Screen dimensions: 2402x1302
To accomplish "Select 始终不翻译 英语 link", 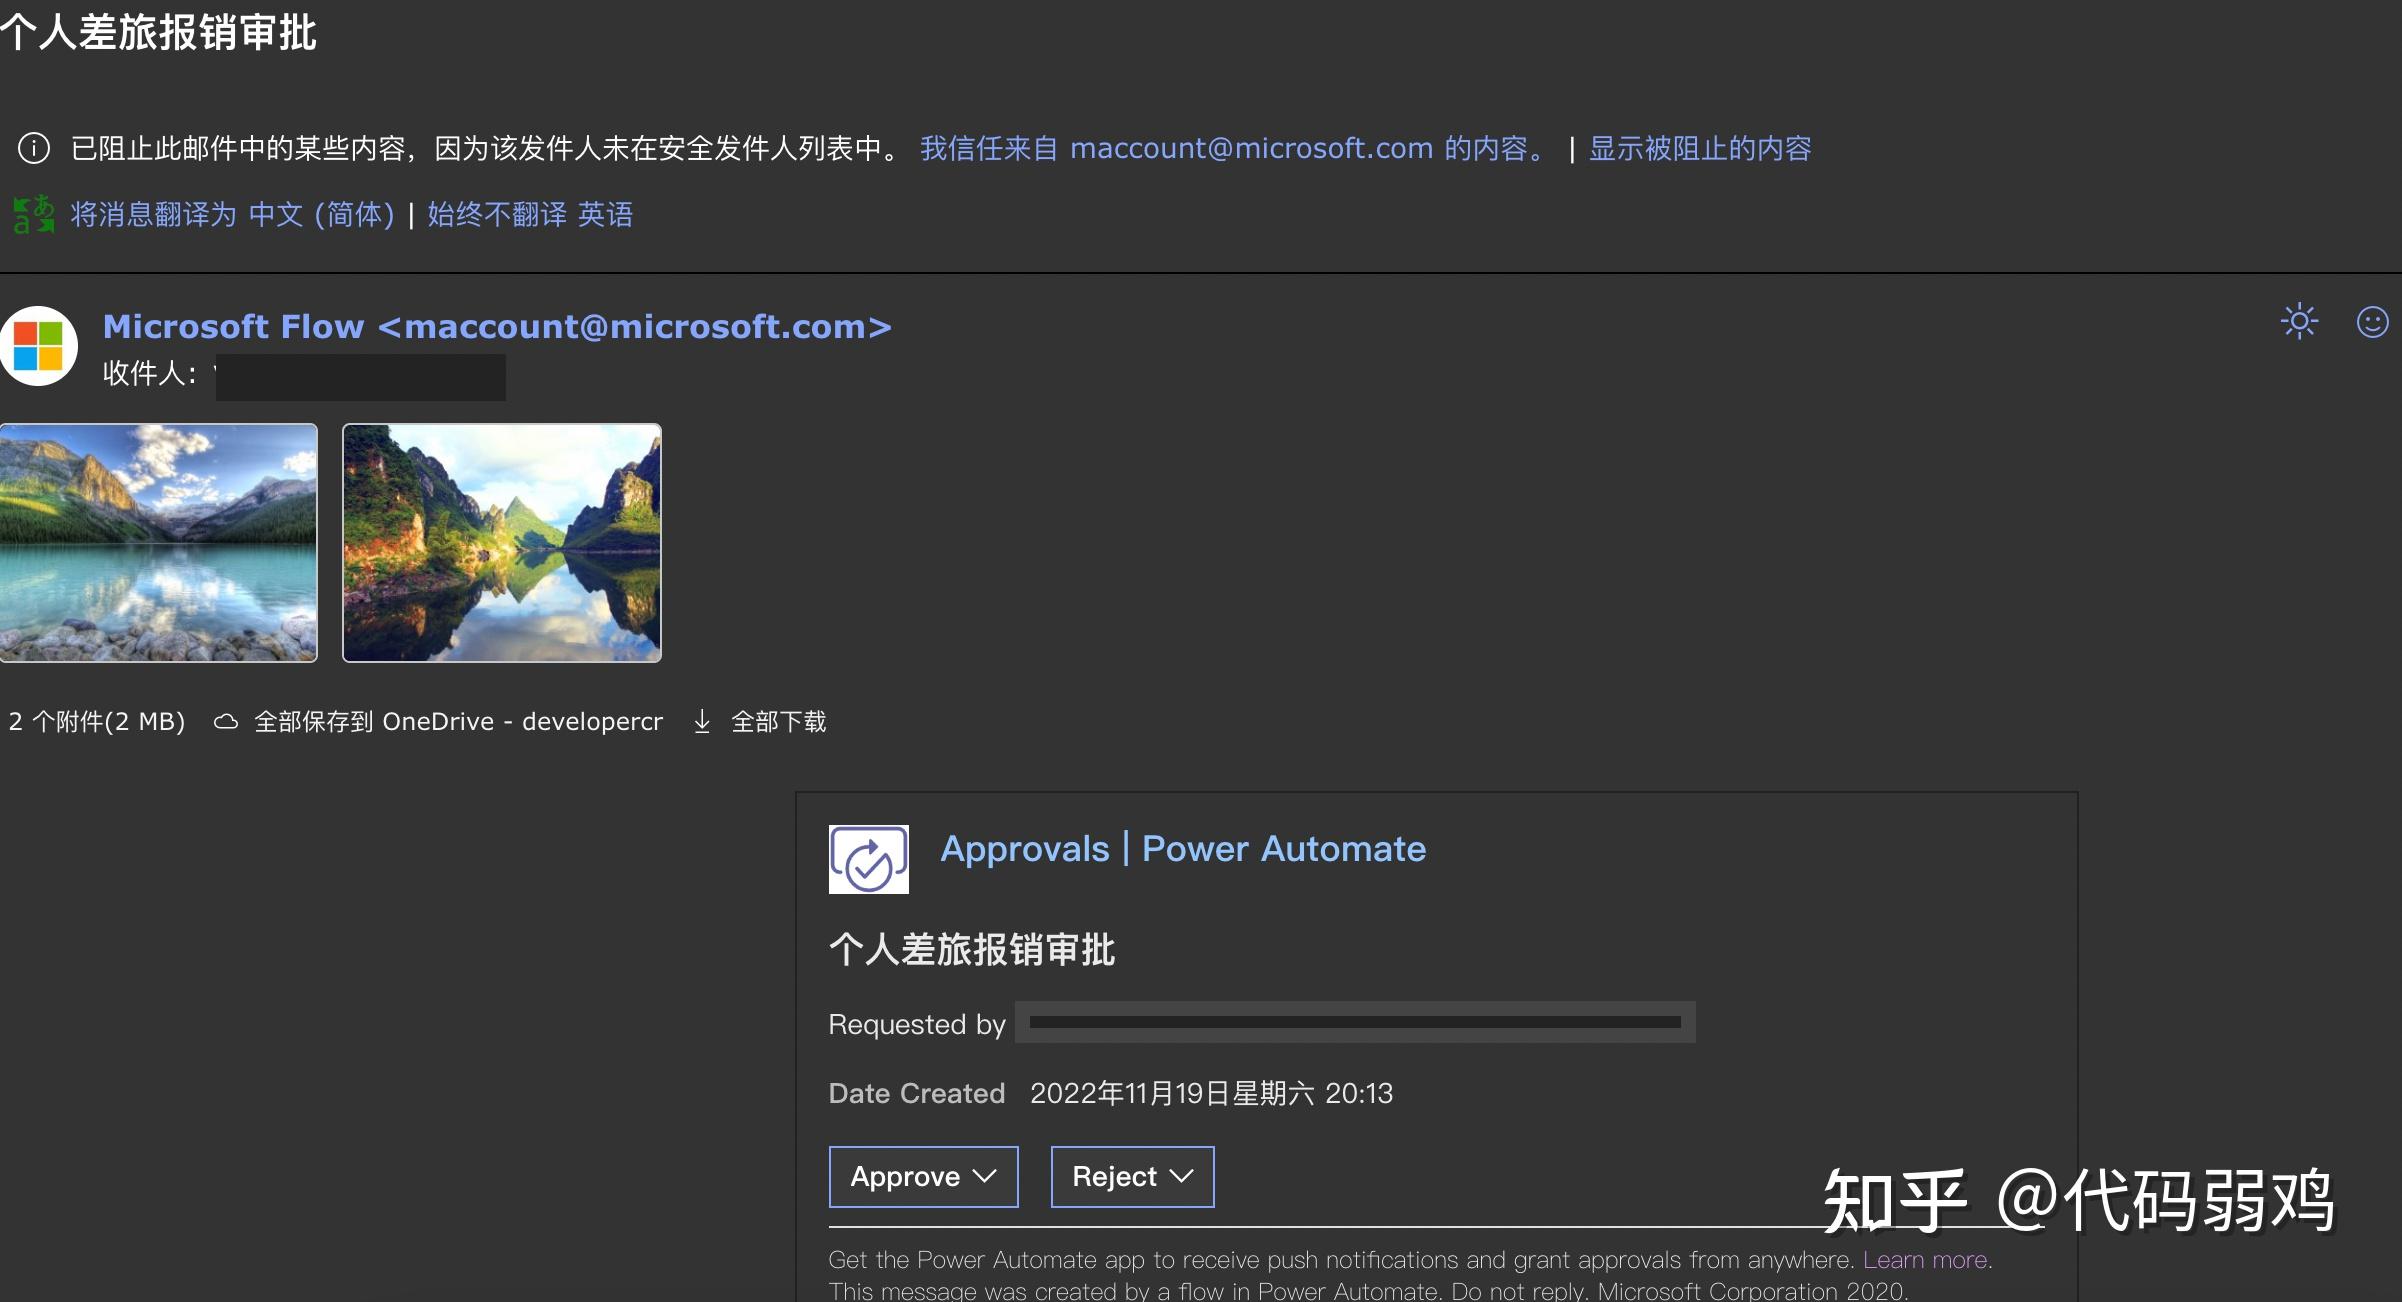I will pos(530,214).
